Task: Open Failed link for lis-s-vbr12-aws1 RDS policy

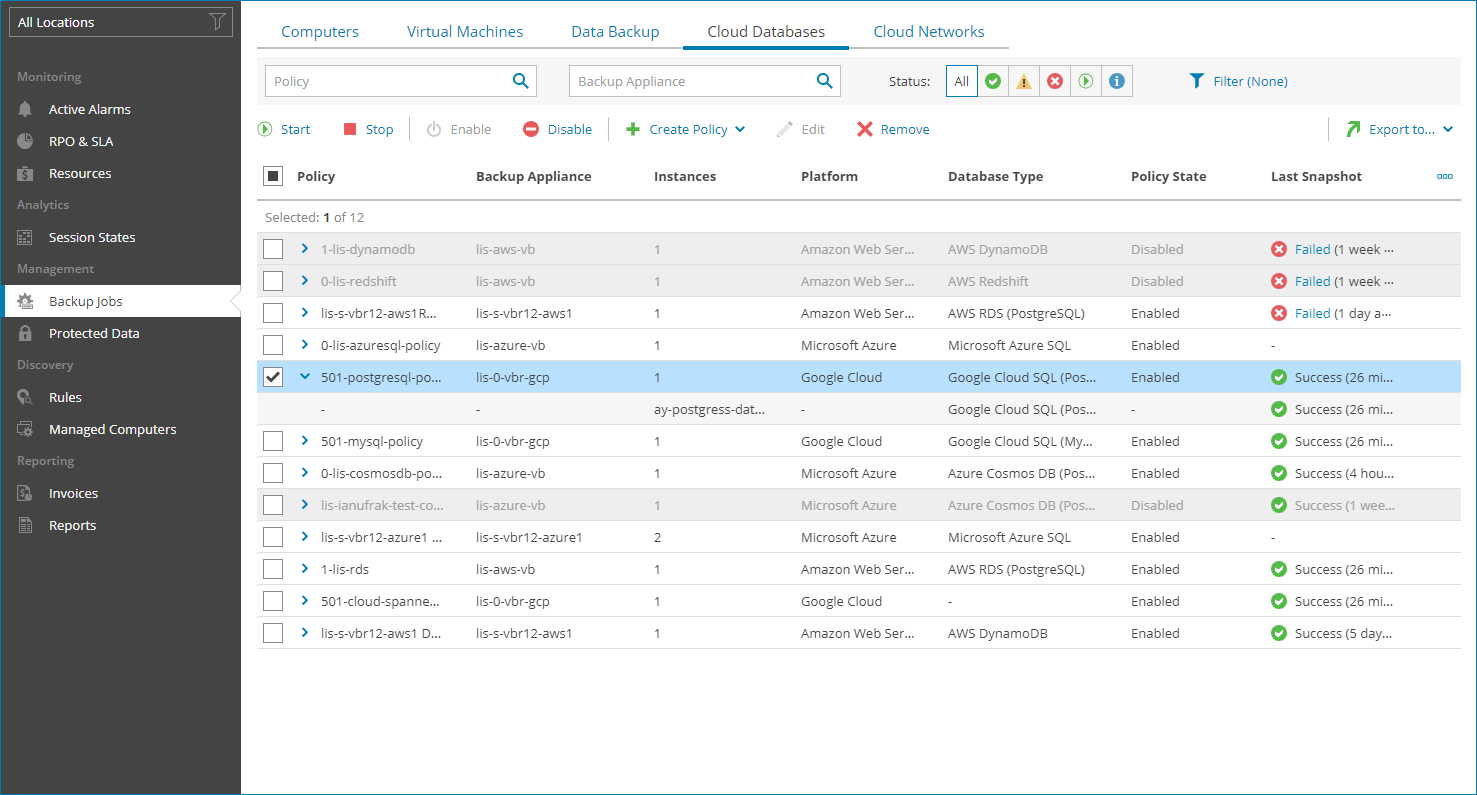Action: click(1312, 313)
